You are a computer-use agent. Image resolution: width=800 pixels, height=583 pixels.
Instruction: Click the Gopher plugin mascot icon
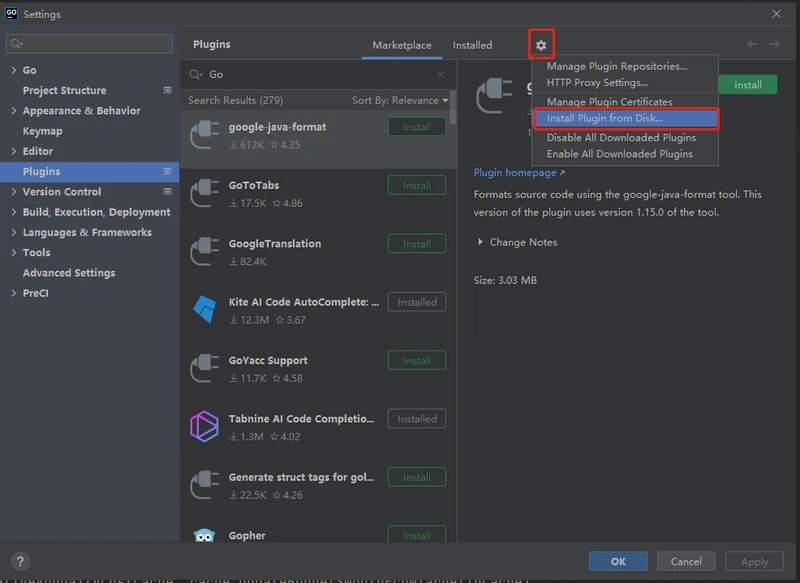coord(205,536)
